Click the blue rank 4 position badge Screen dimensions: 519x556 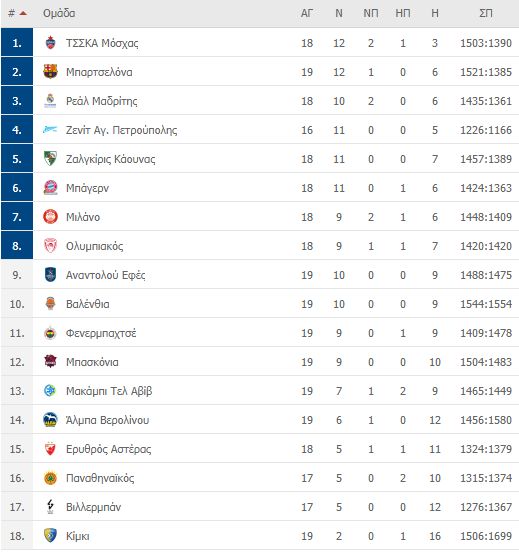[17, 130]
